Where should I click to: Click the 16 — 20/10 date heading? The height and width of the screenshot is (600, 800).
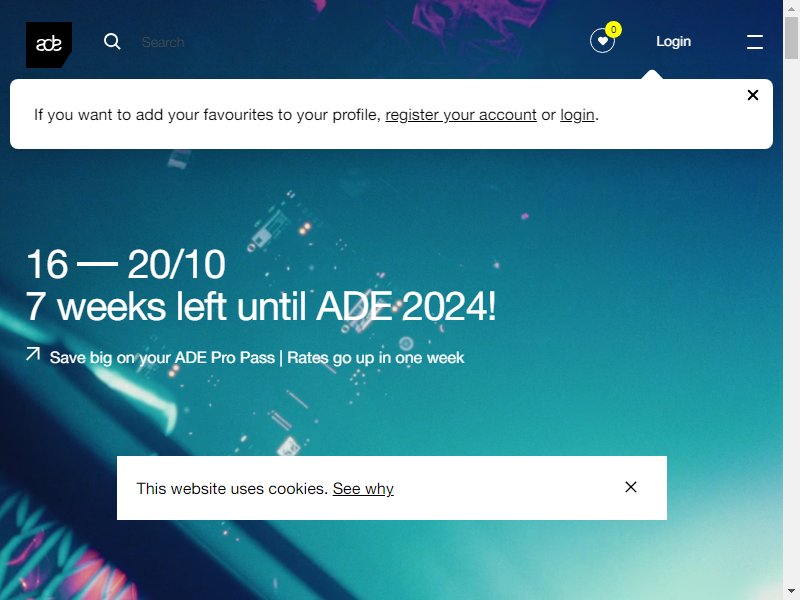coord(126,264)
